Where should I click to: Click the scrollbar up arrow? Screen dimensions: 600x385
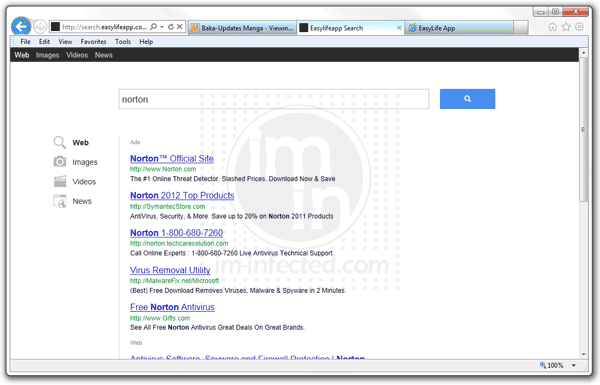(583, 52)
